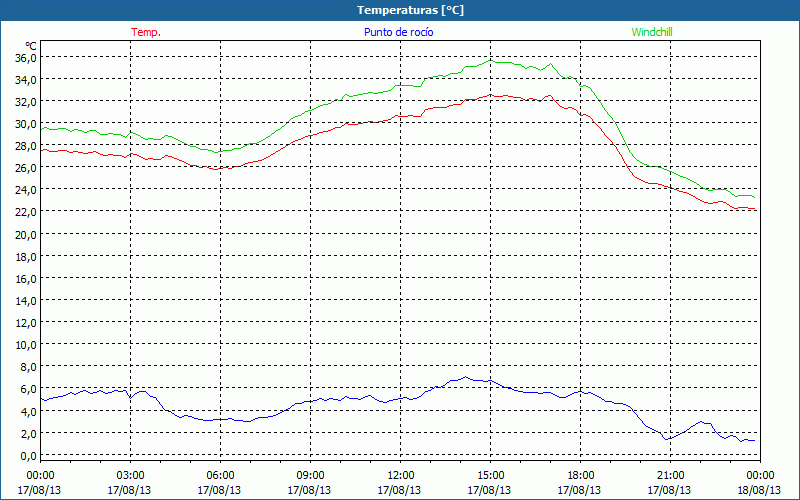Click the '34,0' y-axis value

pyautogui.click(x=26, y=80)
